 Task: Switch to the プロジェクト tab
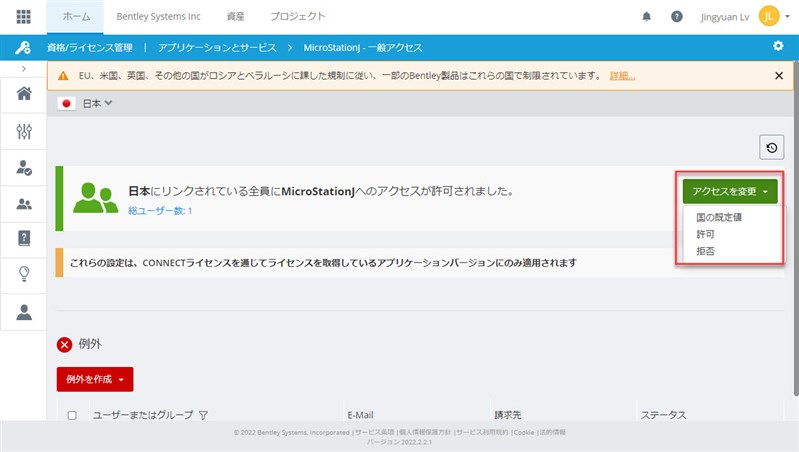click(x=298, y=17)
